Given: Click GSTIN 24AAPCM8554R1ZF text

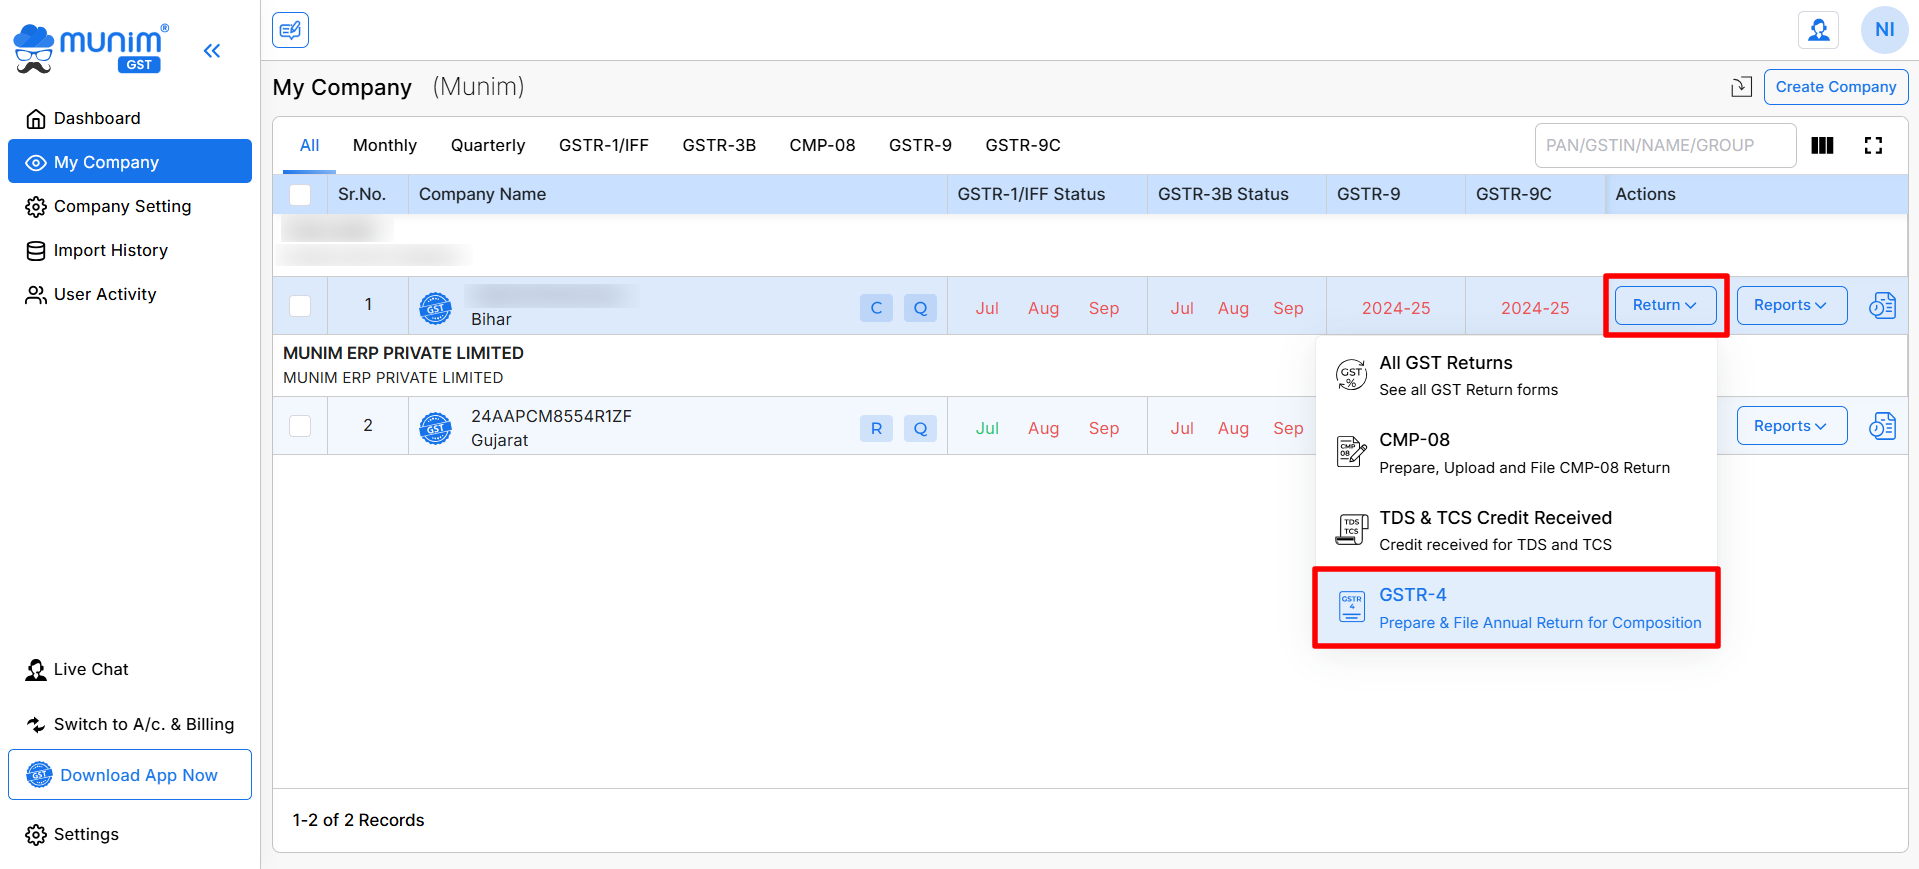Looking at the screenshot, I should click(x=551, y=416).
